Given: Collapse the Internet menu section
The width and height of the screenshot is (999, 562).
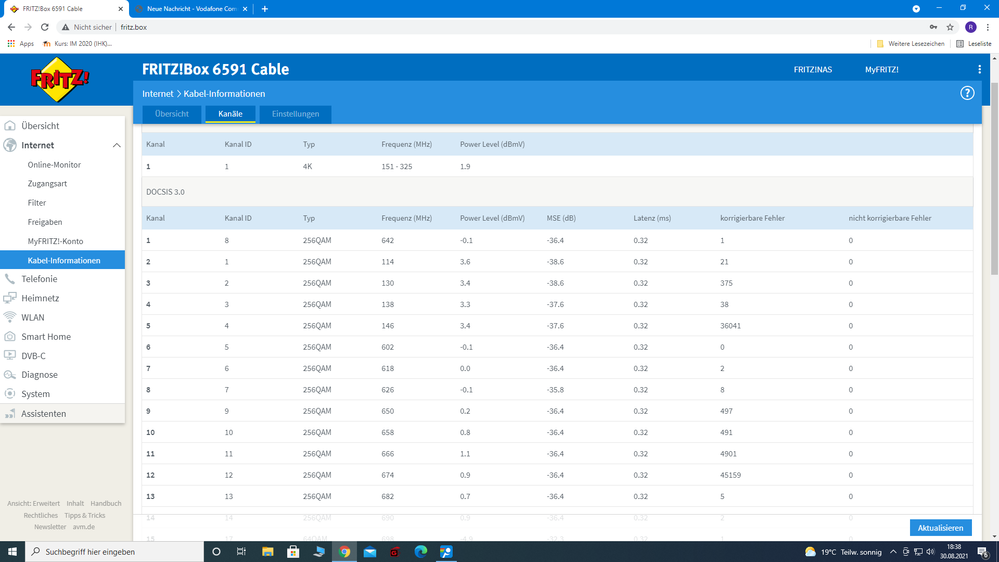Looking at the screenshot, I should 116,146.
